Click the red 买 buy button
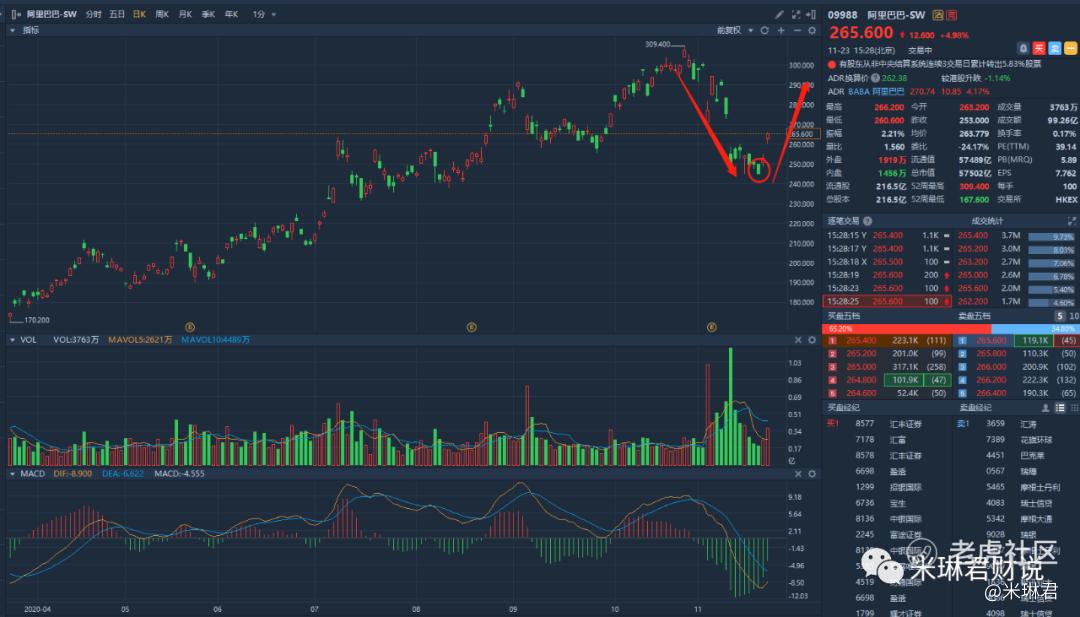This screenshot has height=617, width=1080. pyautogui.click(x=1039, y=48)
